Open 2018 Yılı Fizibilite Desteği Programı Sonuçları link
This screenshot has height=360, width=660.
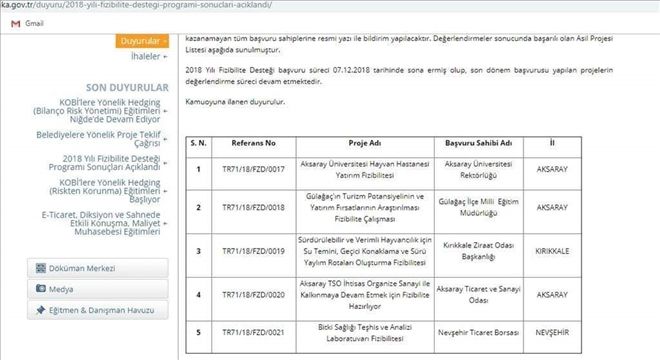click(104, 163)
